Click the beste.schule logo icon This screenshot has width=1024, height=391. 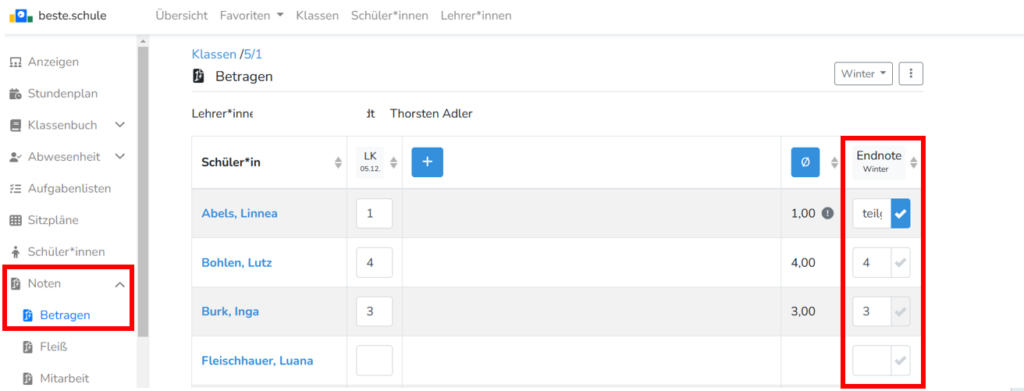tap(21, 16)
